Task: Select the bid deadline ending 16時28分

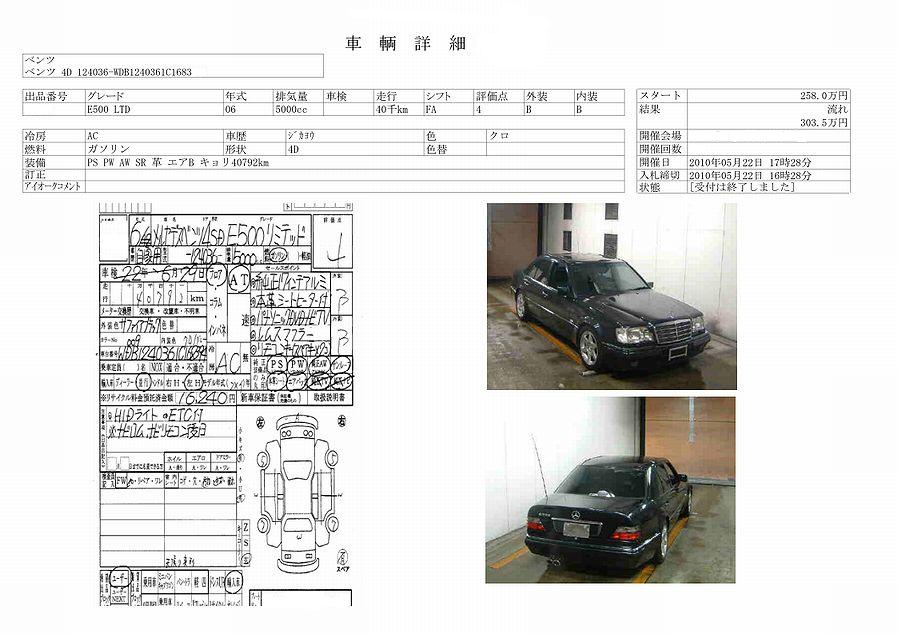Action: [750, 175]
